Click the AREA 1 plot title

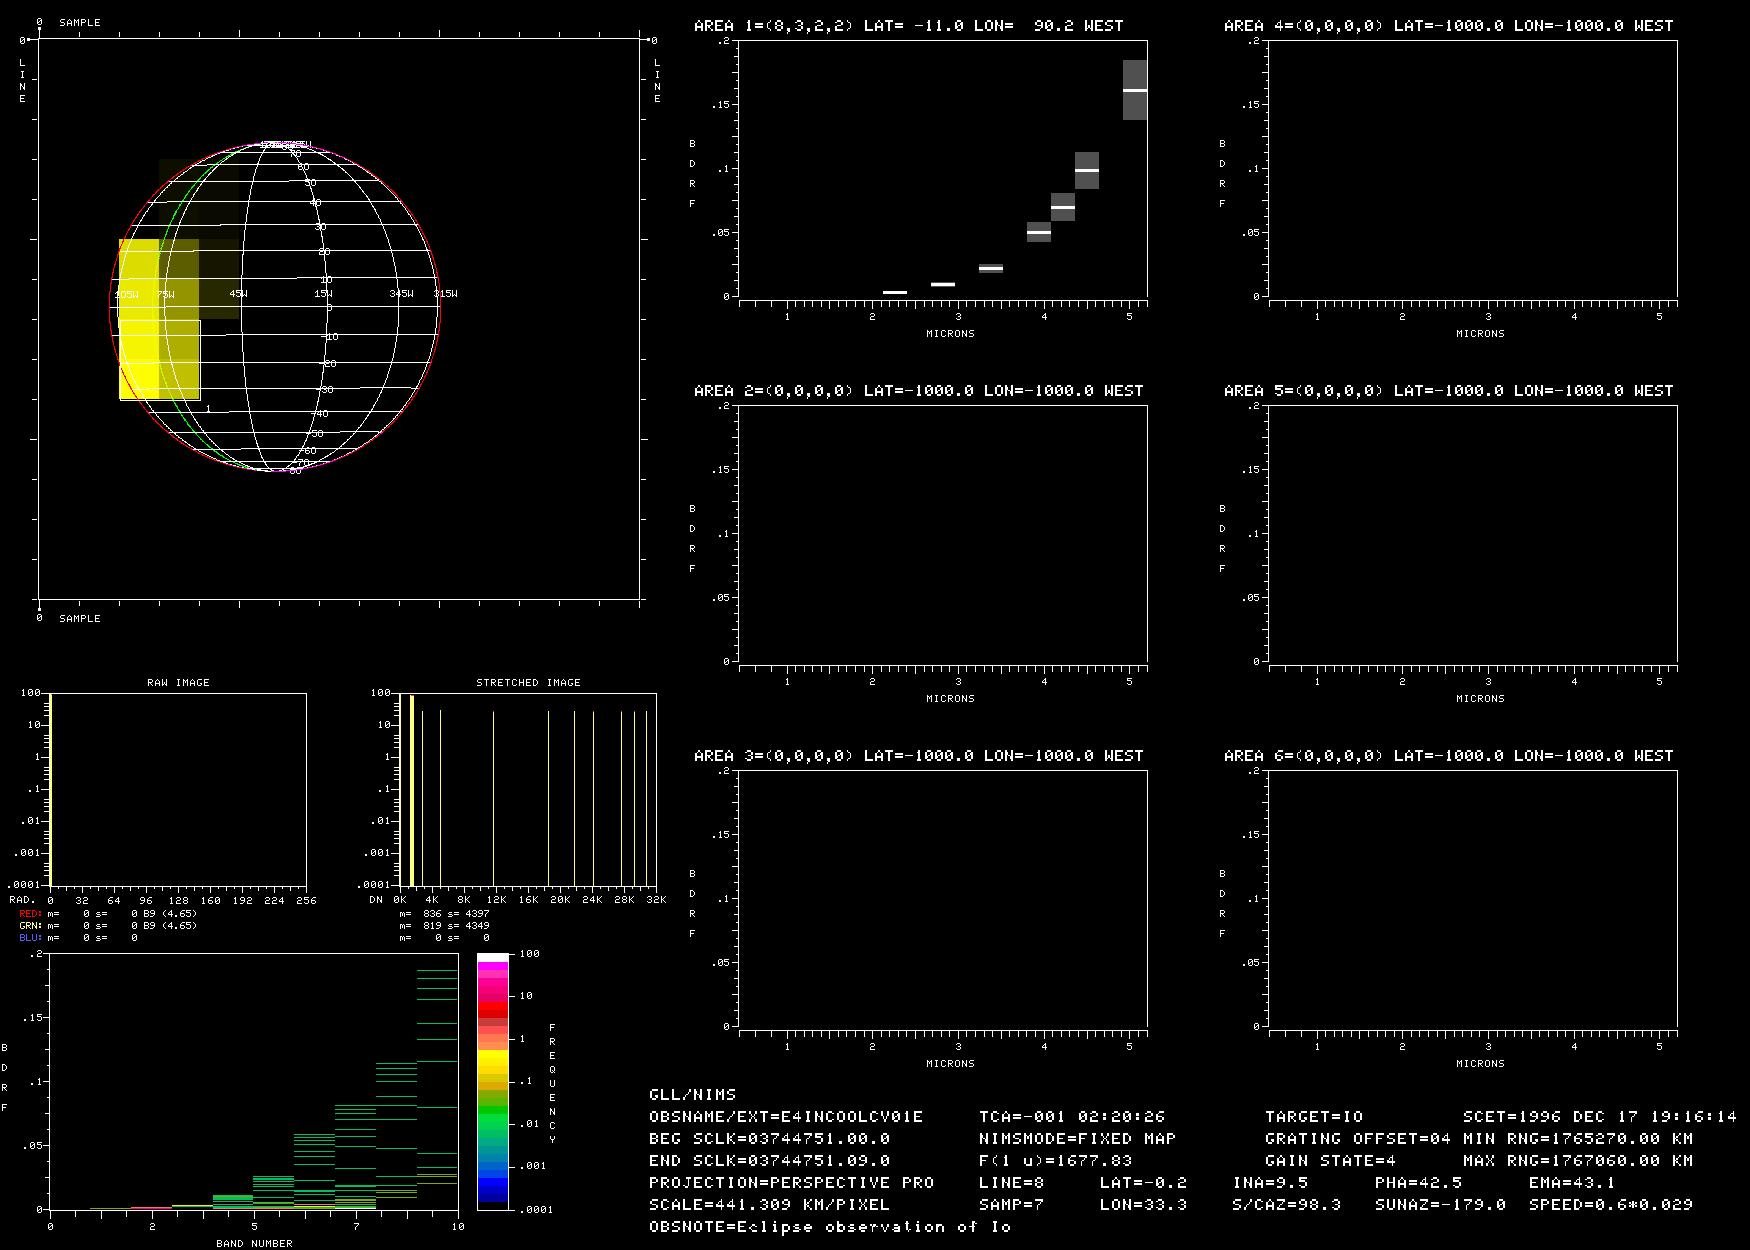tap(908, 26)
